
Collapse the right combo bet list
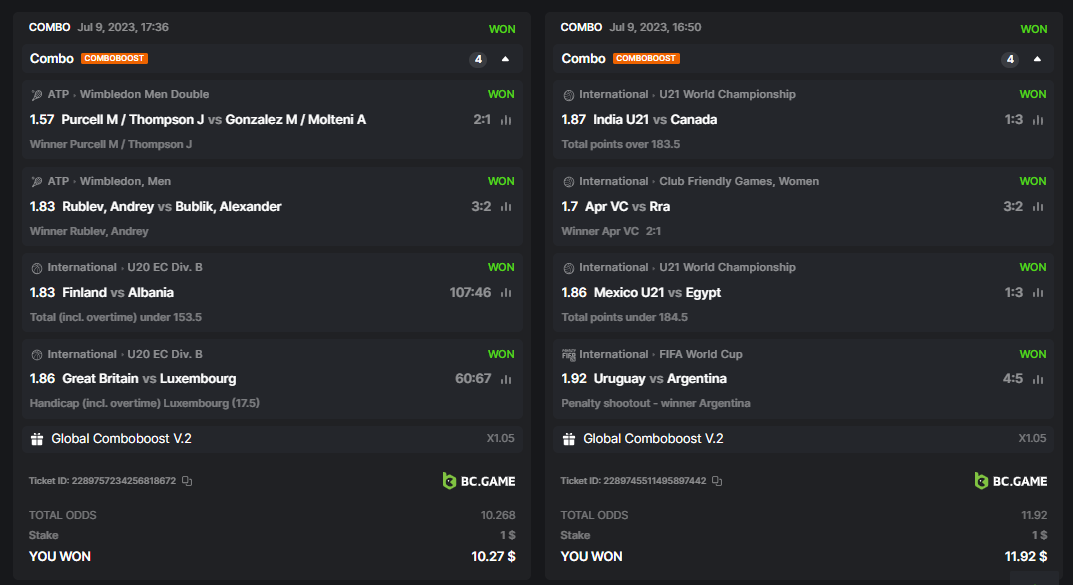(1037, 59)
